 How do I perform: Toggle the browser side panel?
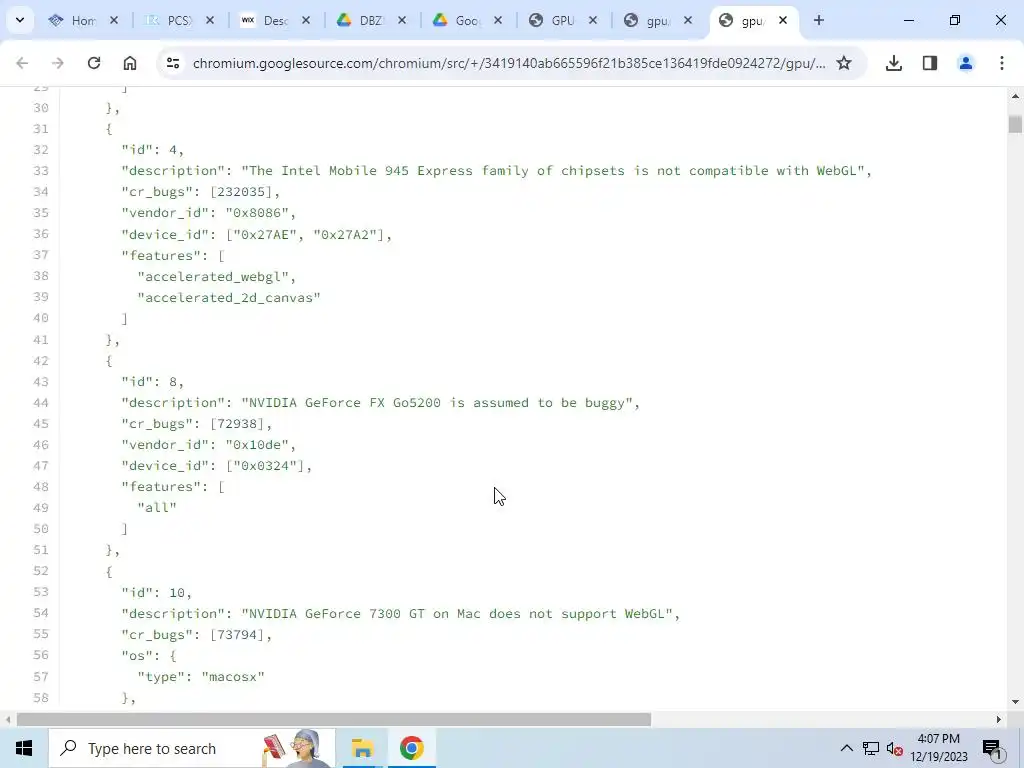tap(930, 63)
